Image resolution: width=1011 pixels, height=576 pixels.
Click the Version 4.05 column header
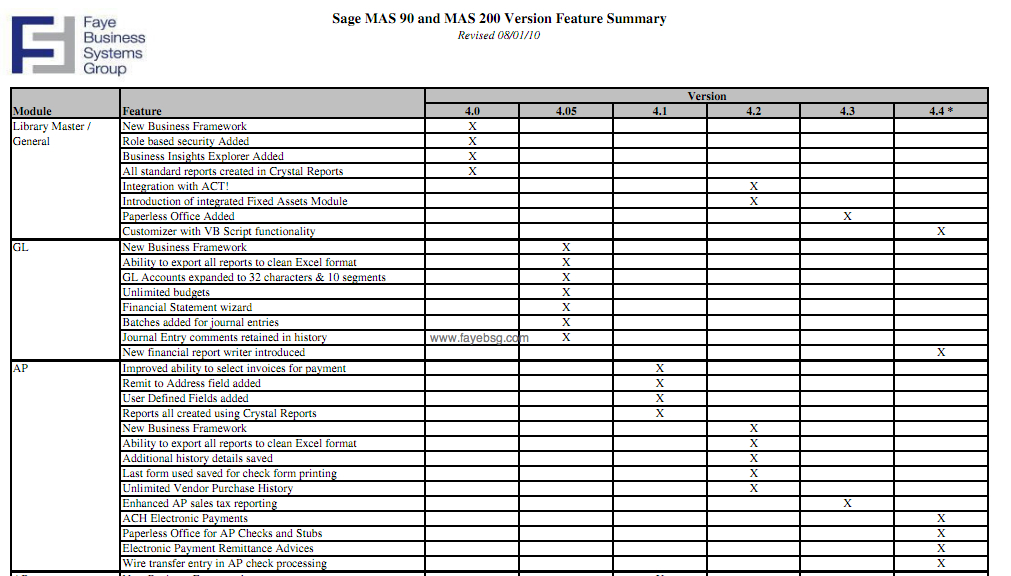566,111
